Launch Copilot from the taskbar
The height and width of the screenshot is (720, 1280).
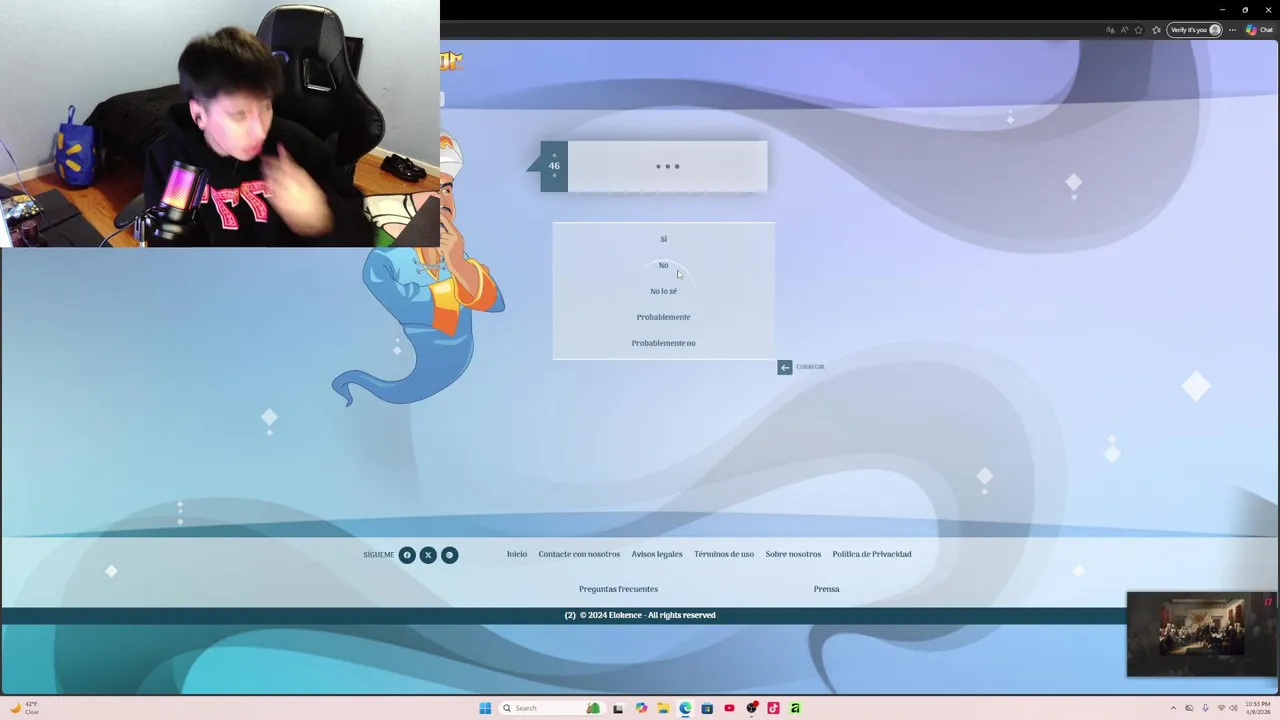(641, 708)
